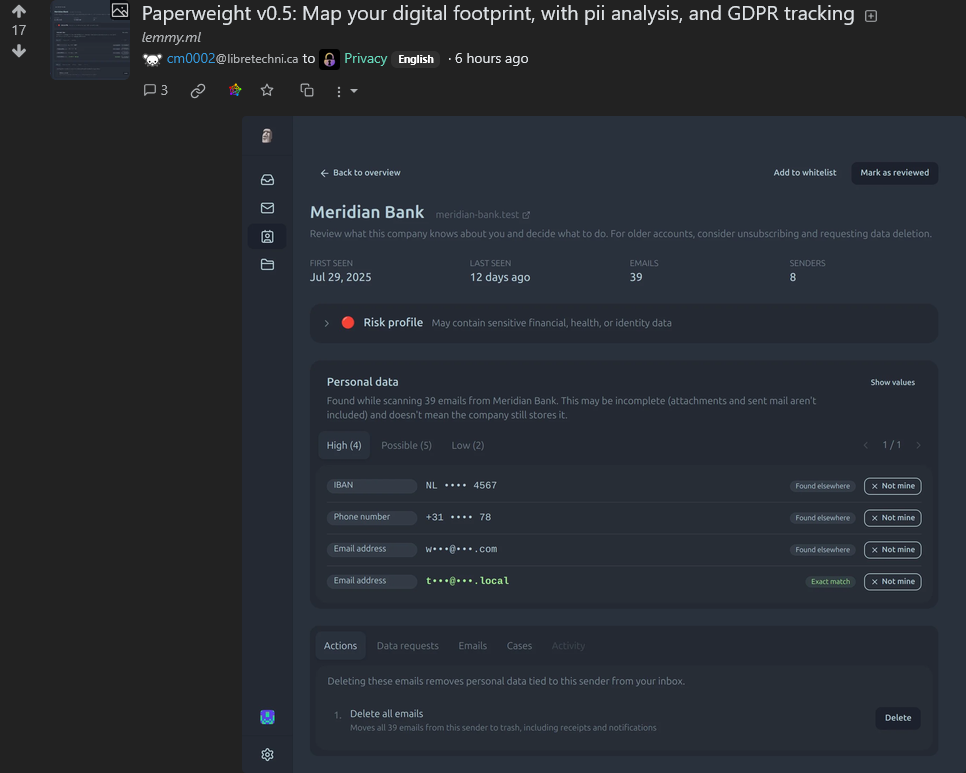The height and width of the screenshot is (773, 966).
Task: Click Add to whitelist
Action: point(805,173)
